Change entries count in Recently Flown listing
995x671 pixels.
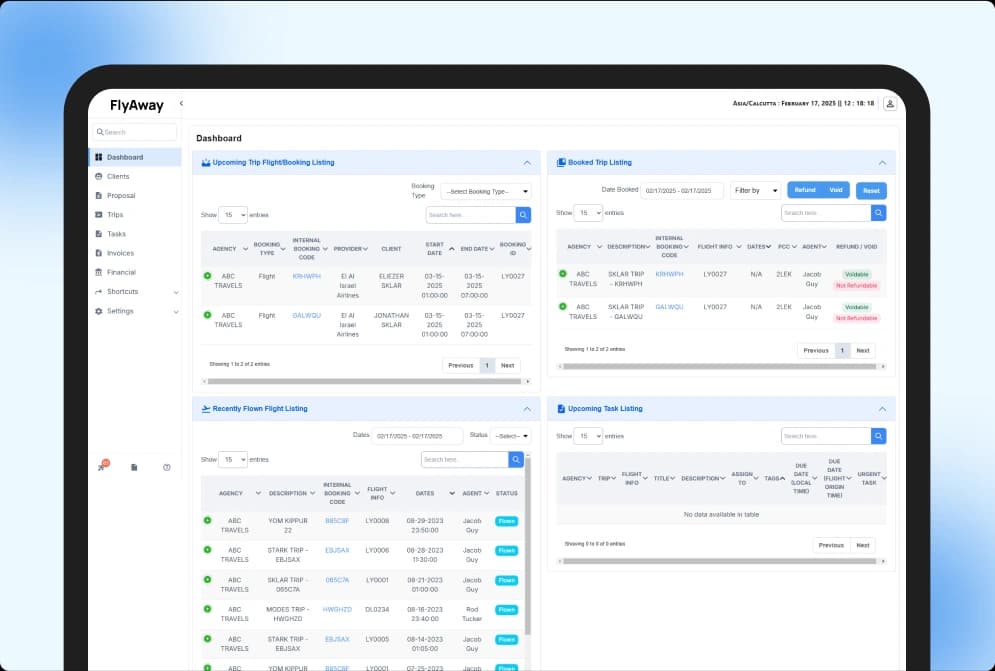(x=233, y=460)
